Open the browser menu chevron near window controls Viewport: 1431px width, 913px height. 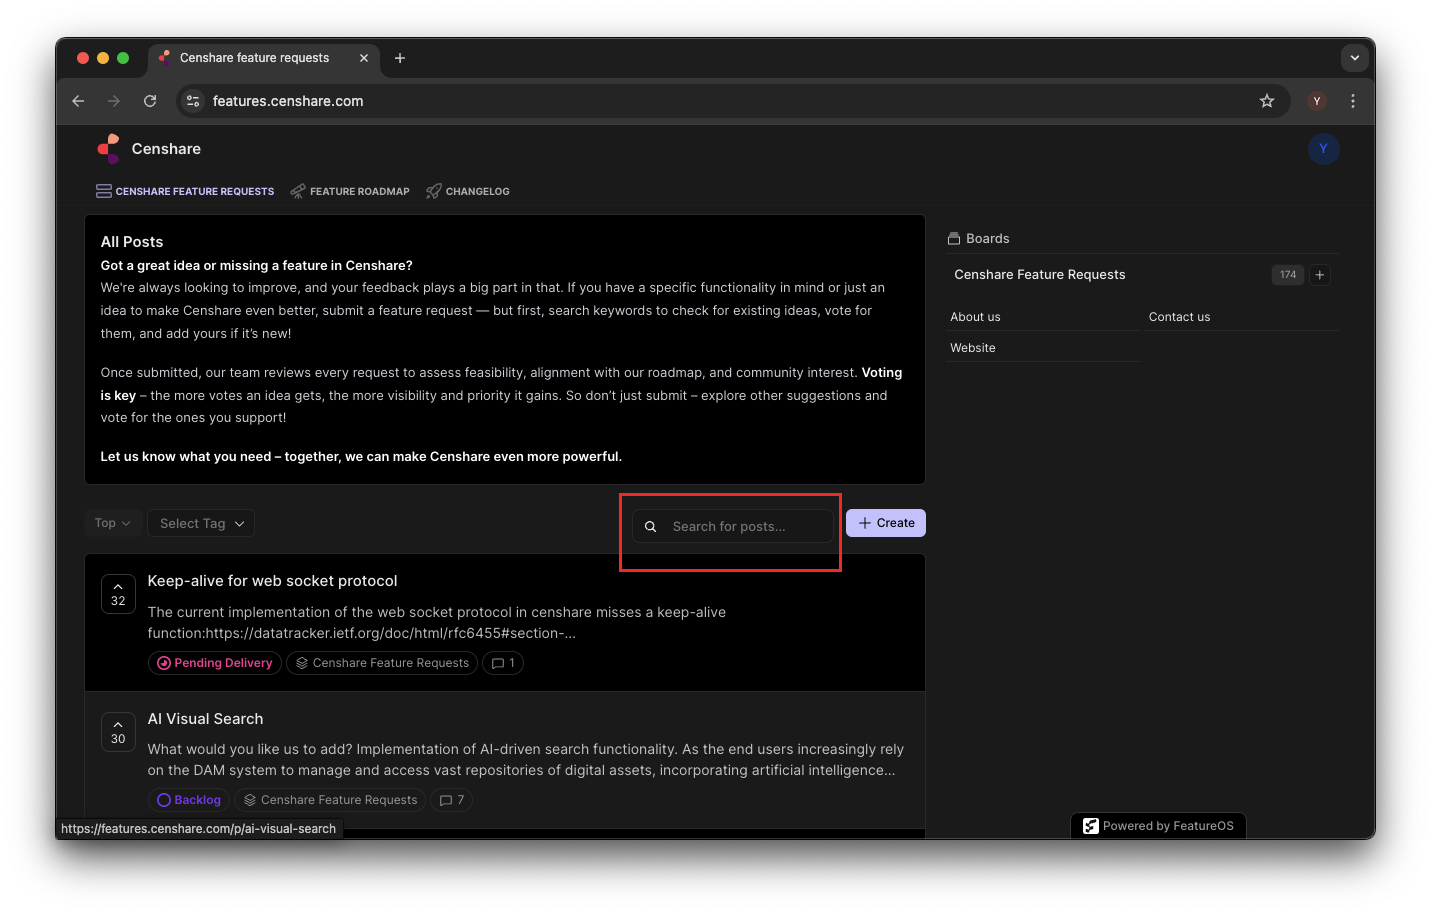click(1355, 57)
